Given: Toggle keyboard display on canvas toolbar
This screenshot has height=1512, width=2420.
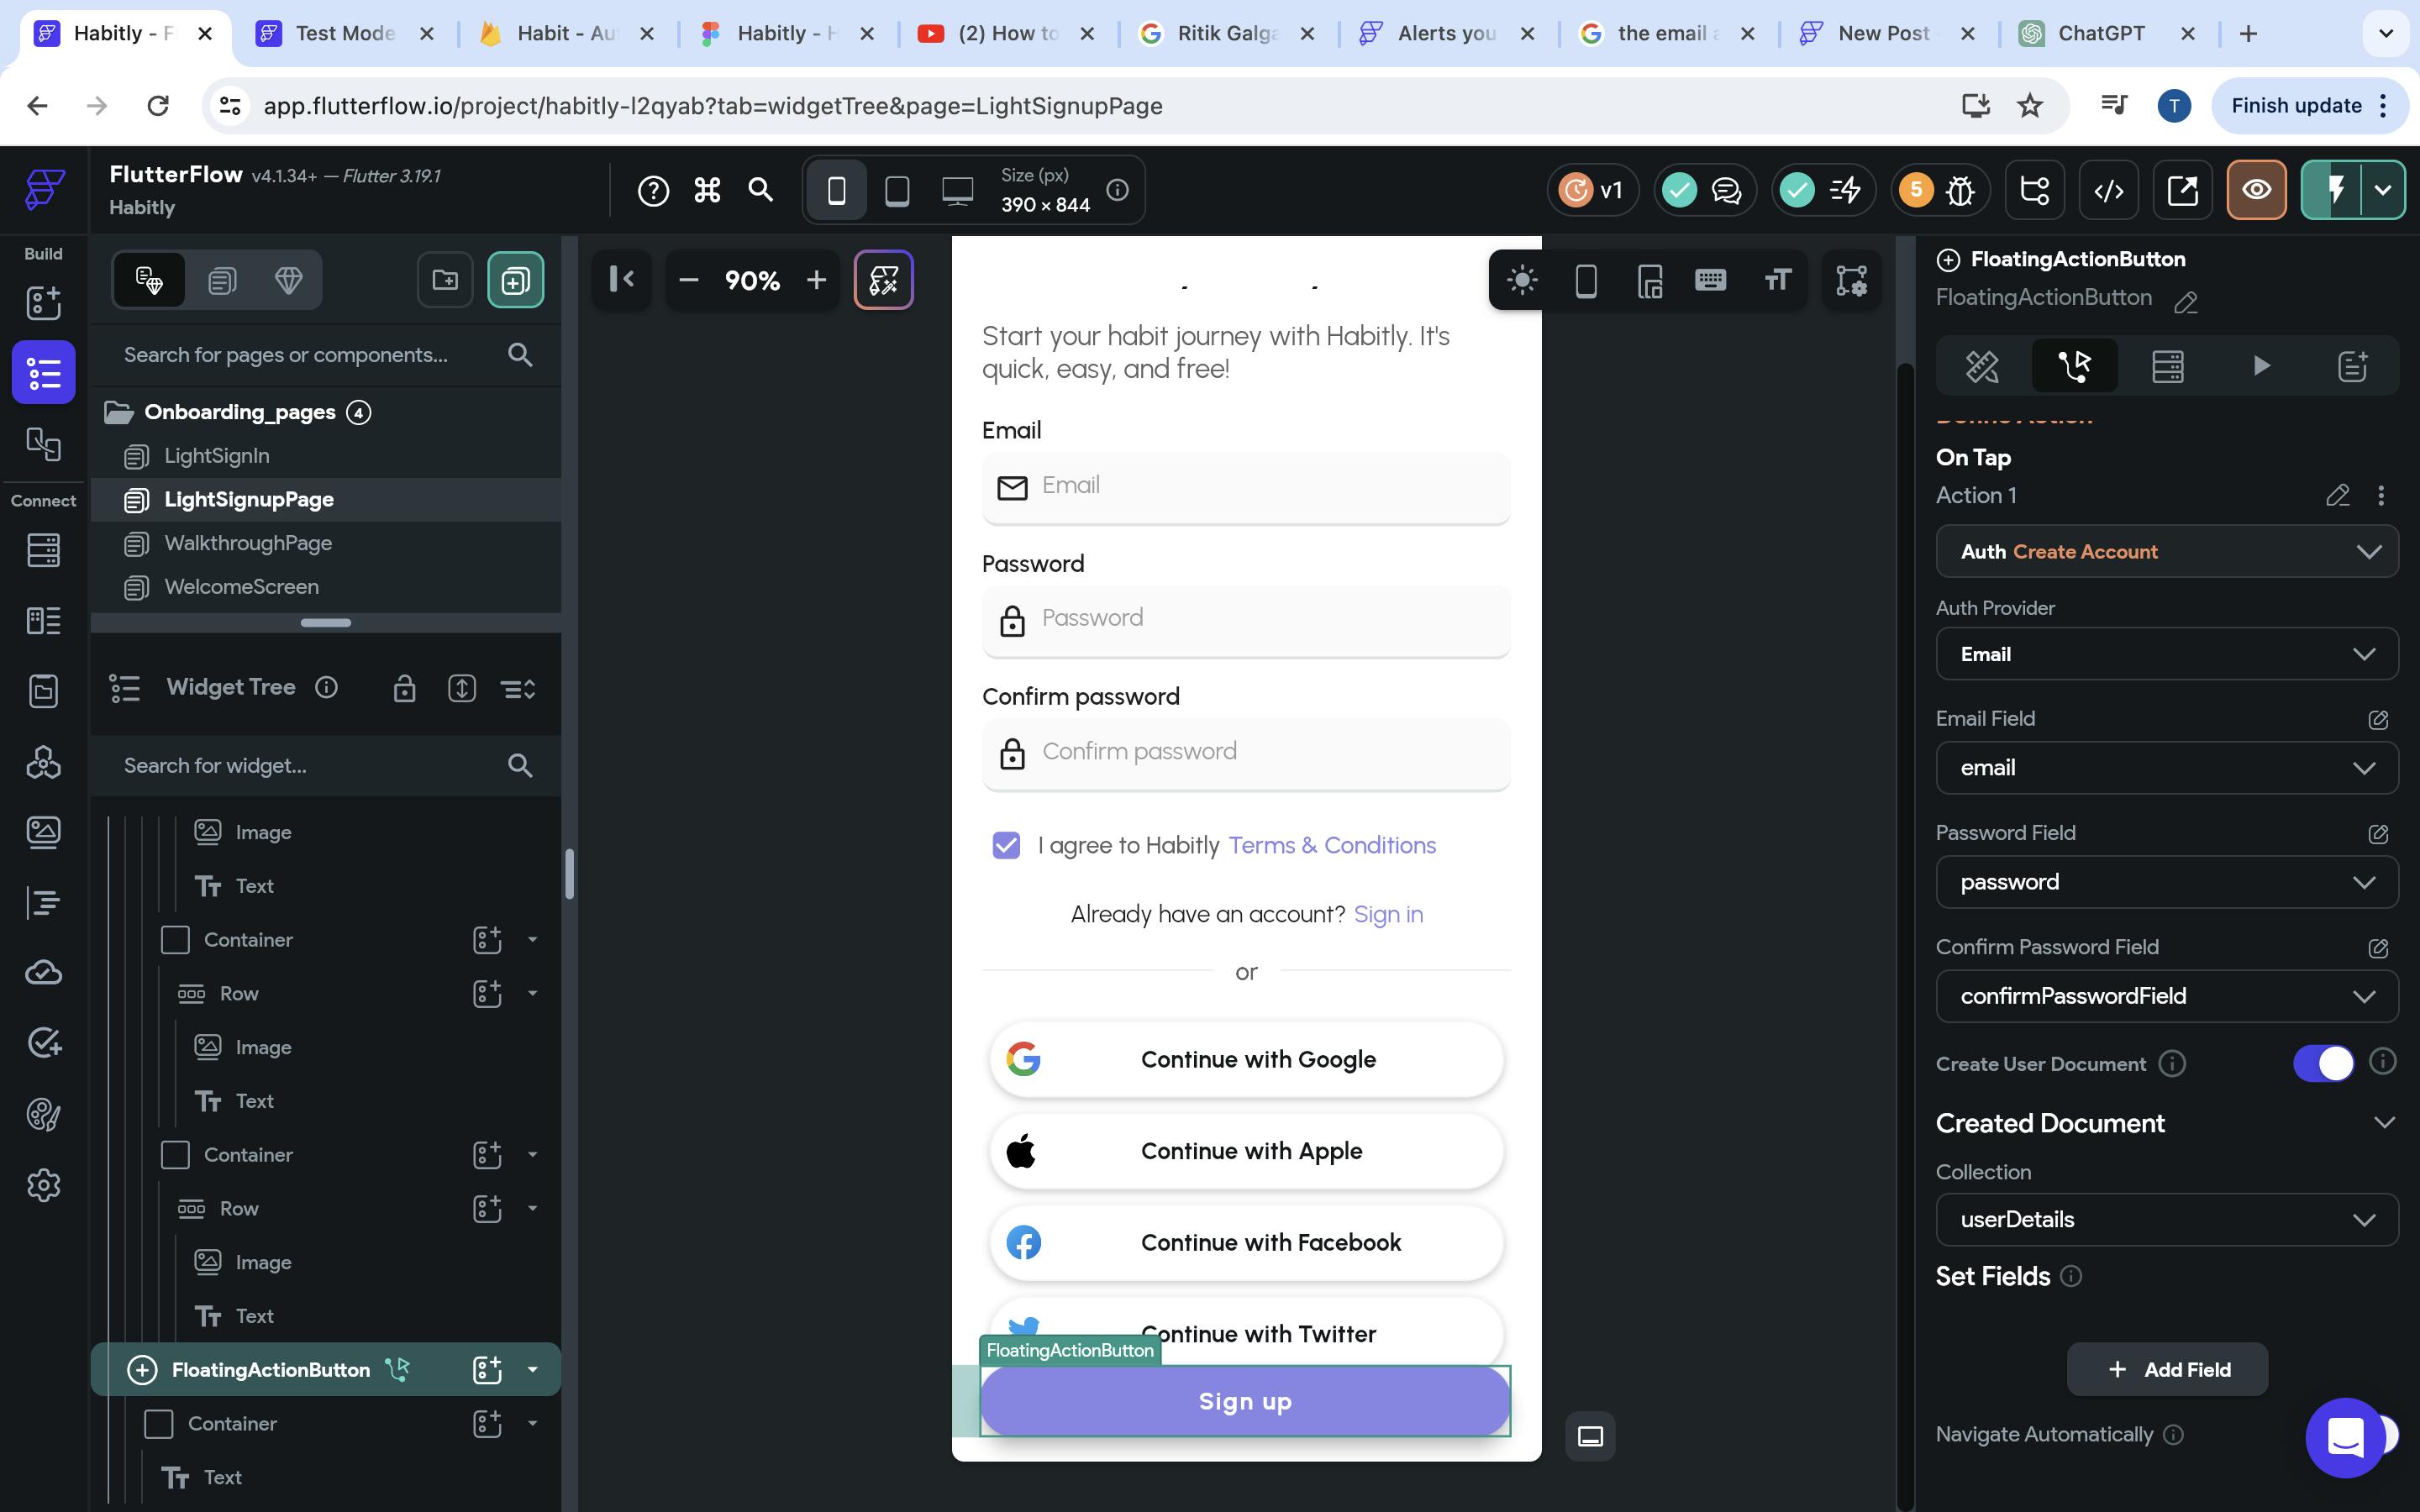Looking at the screenshot, I should [1710, 280].
